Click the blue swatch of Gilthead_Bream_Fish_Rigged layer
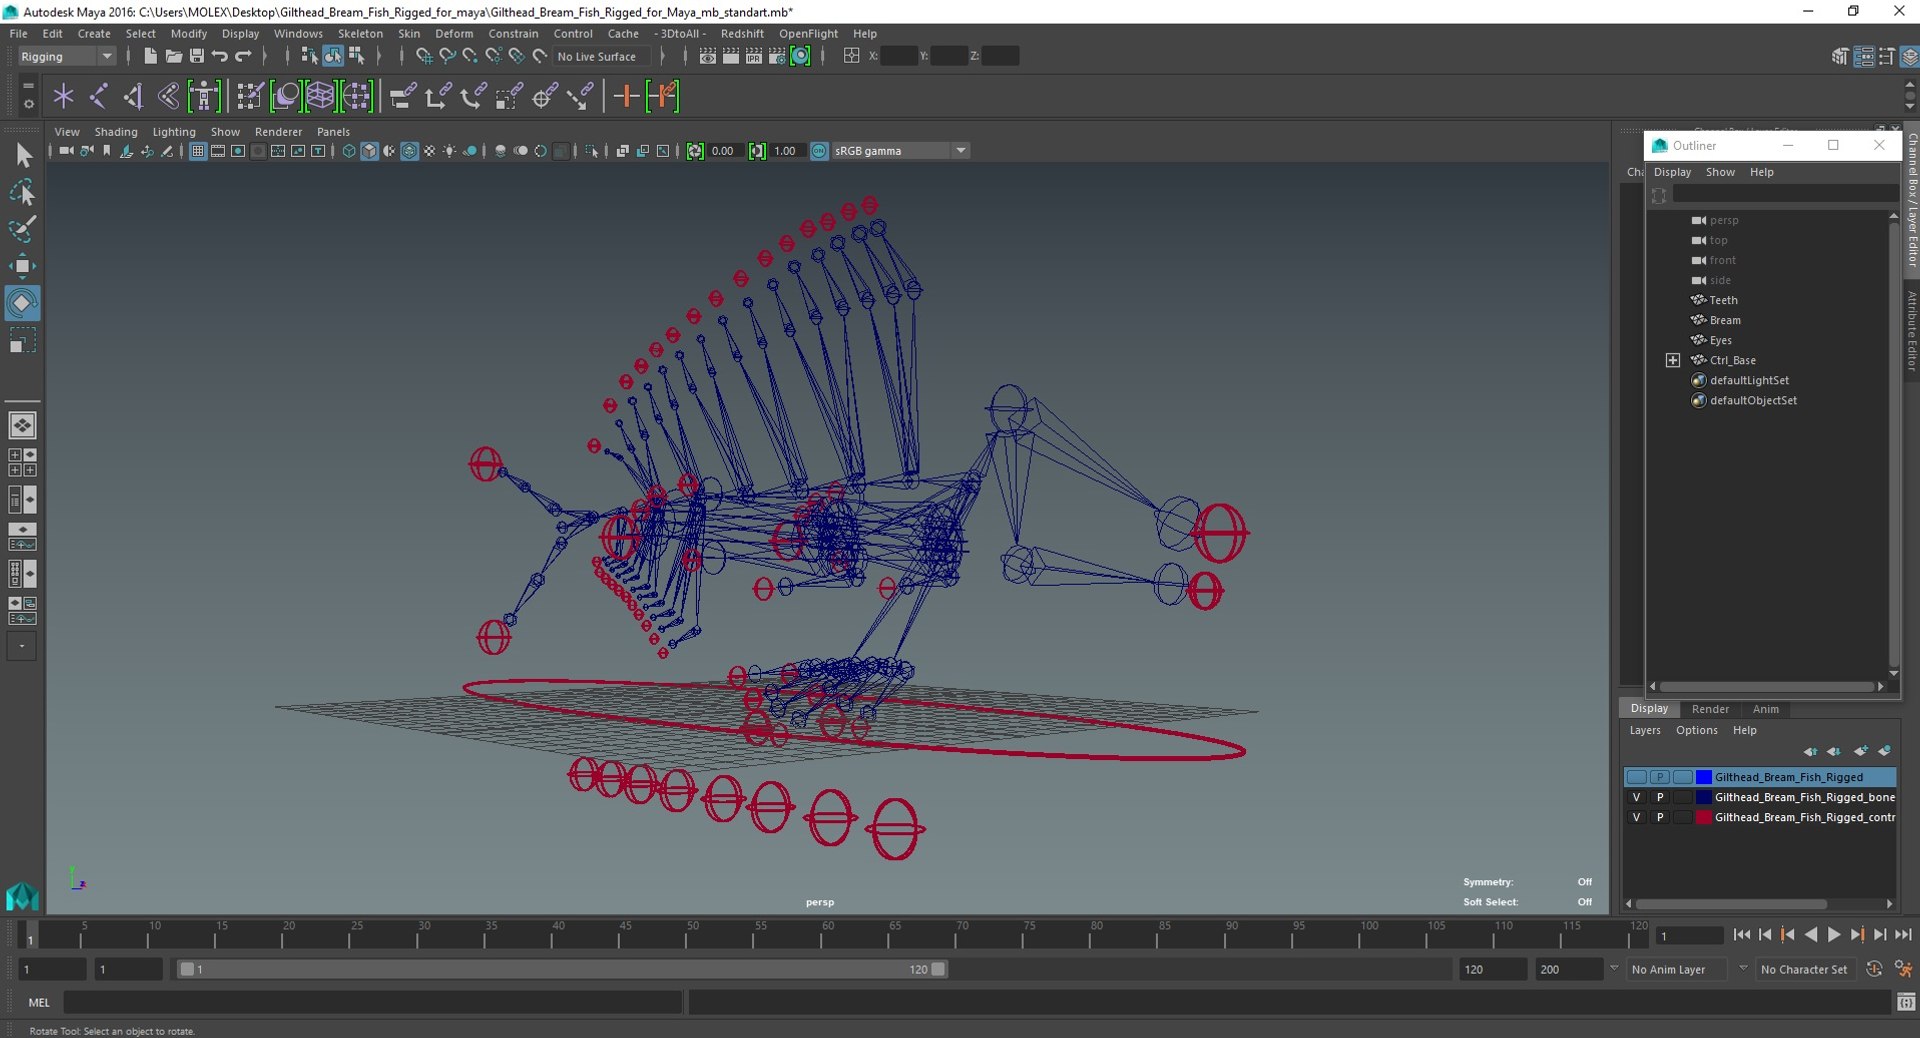This screenshot has height=1038, width=1920. [x=1703, y=777]
